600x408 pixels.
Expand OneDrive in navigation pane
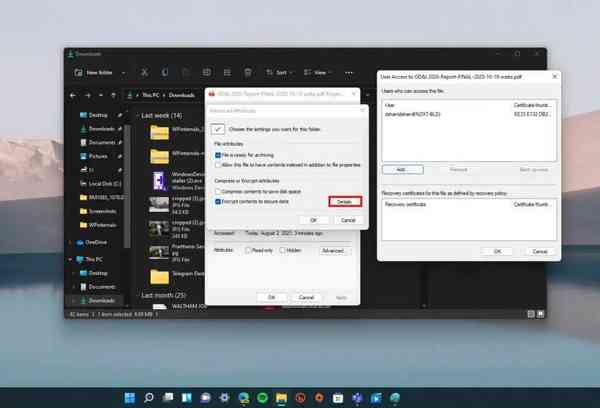70,242
